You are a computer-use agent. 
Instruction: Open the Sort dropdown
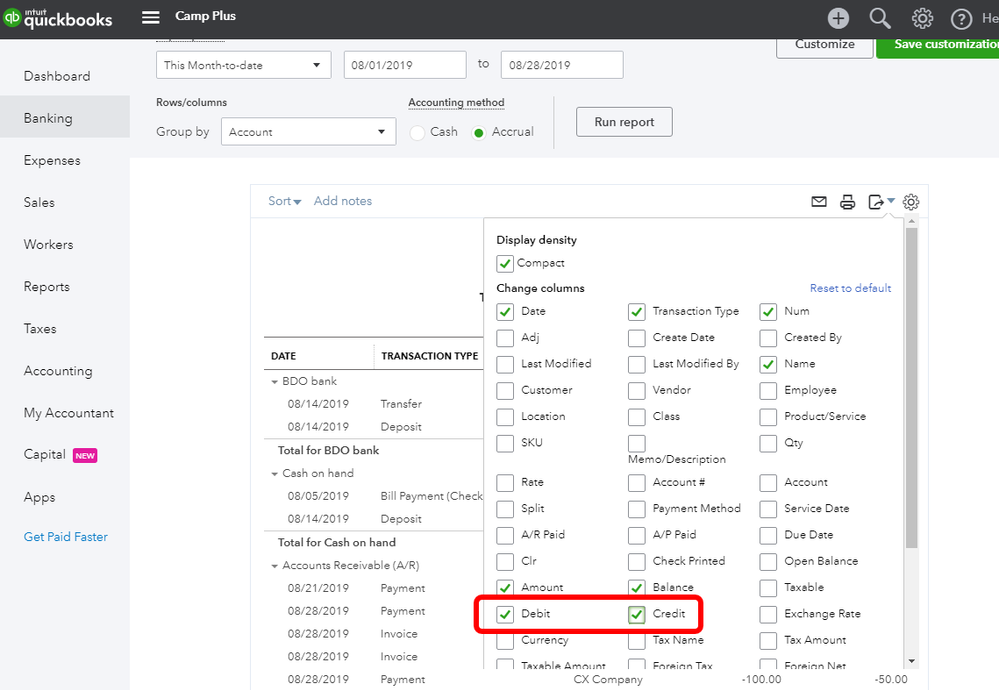[284, 201]
